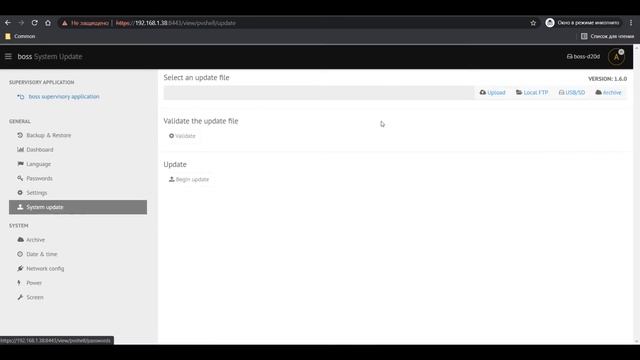Click the Backup & Restore history icon
The width and height of the screenshot is (640, 360).
coord(20,135)
